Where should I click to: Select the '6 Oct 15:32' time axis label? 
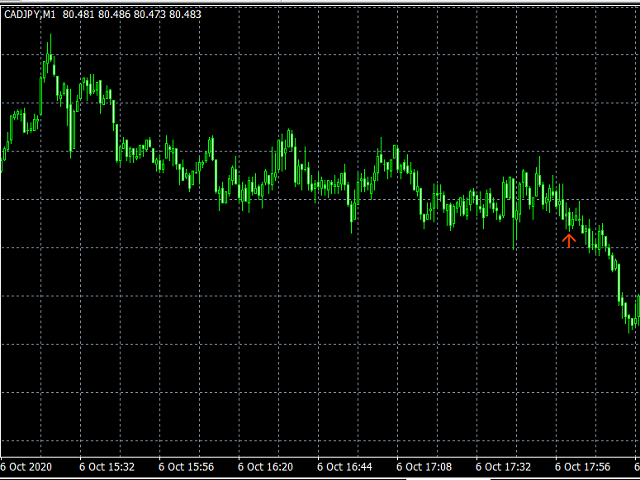point(107,467)
